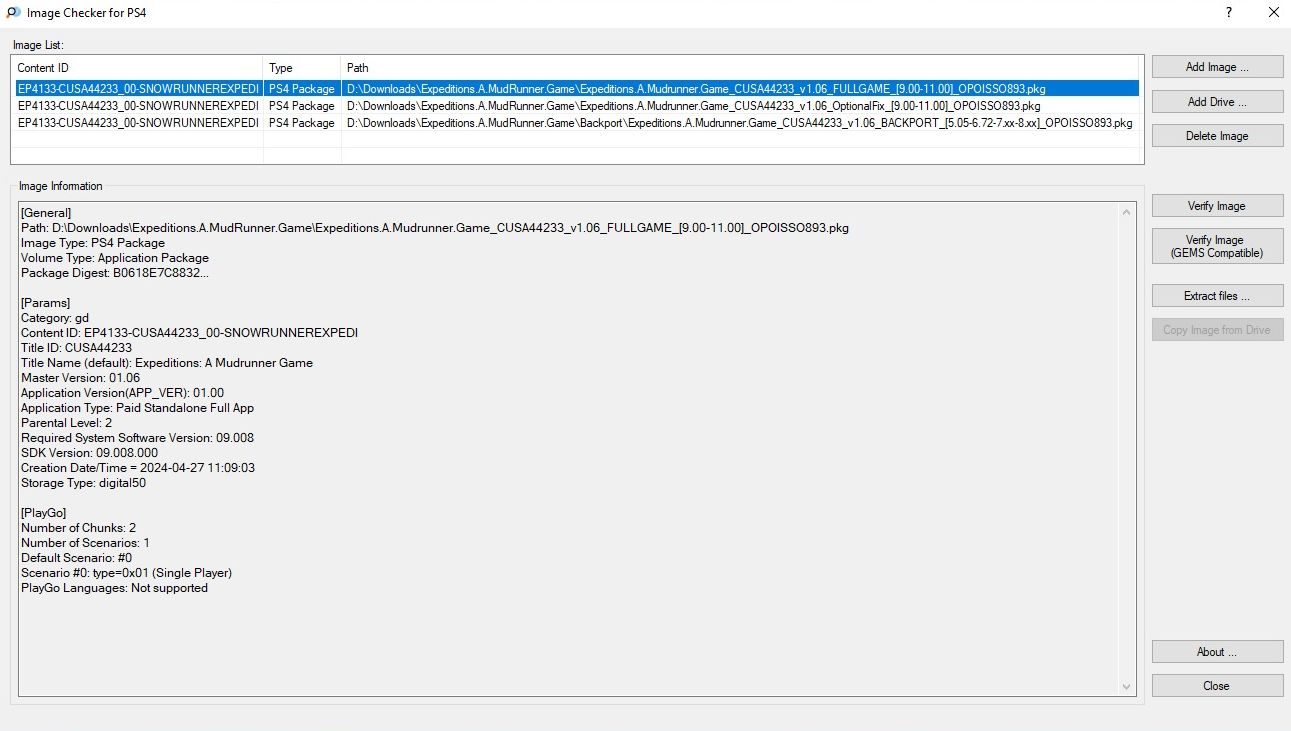This screenshot has width=1291, height=731.
Task: Sort by the Type column header
Action: point(303,68)
